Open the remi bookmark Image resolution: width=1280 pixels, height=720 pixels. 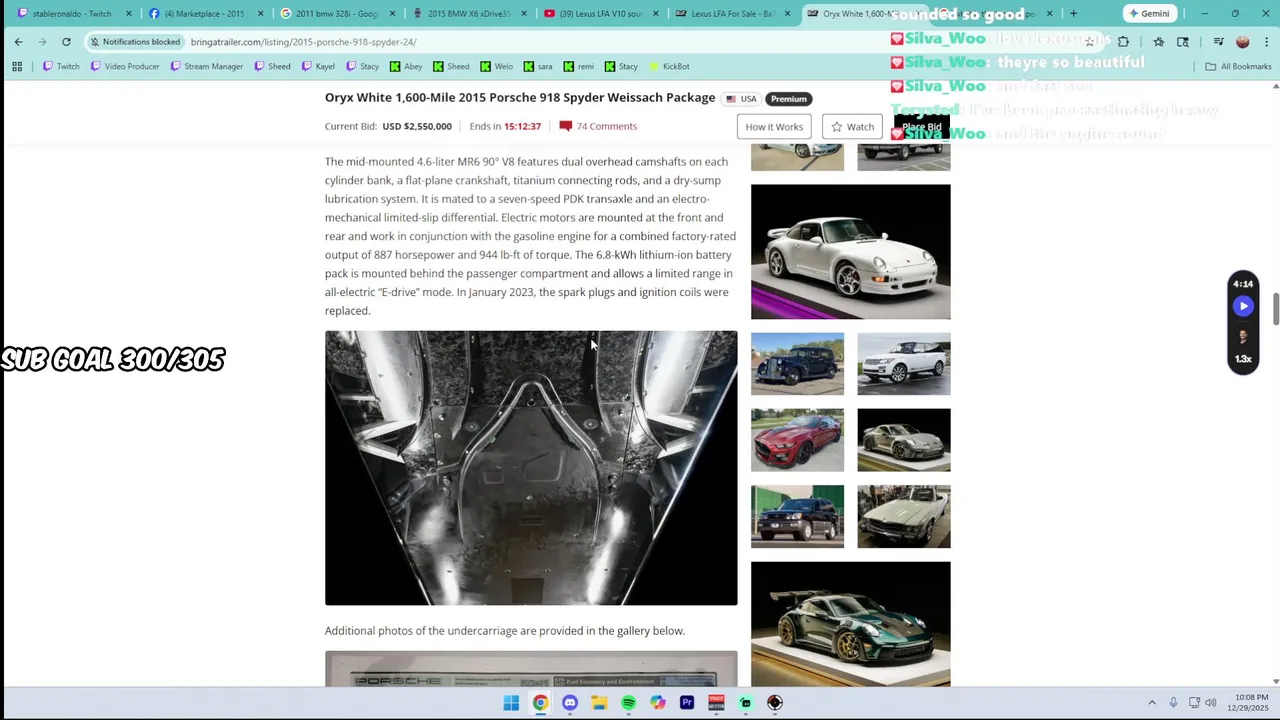click(x=578, y=66)
